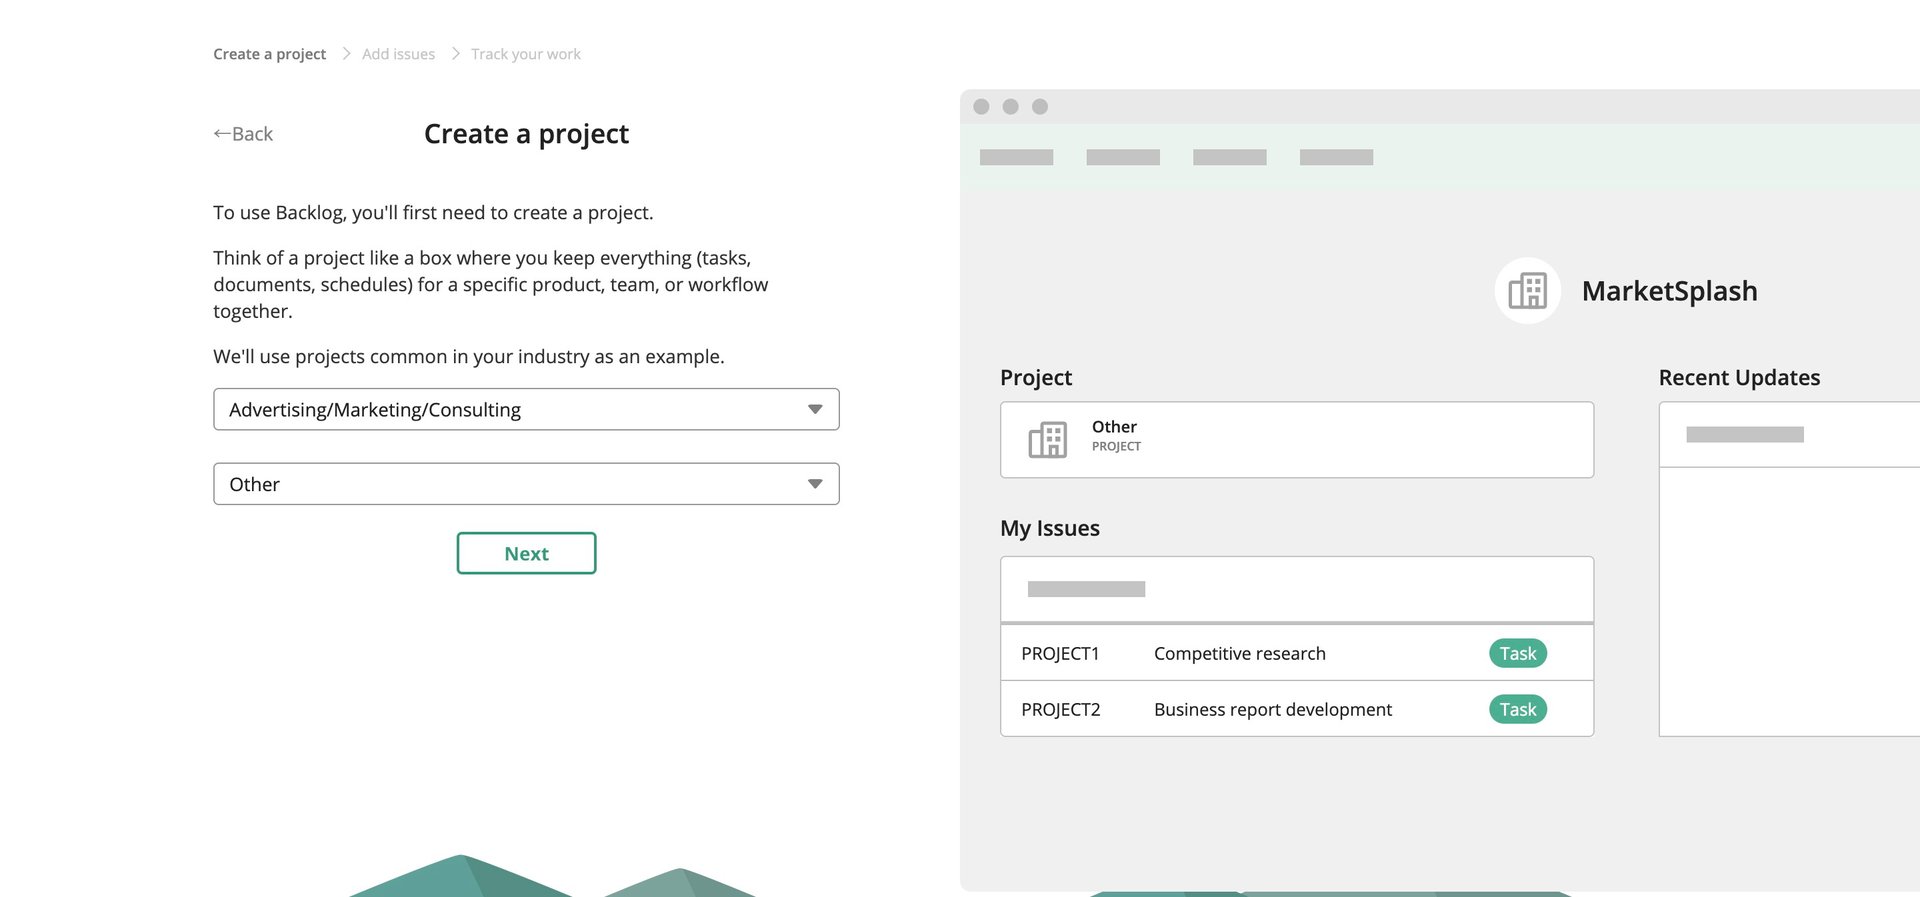Select the Track your work breadcrumb
The height and width of the screenshot is (897, 1920).
(x=525, y=54)
